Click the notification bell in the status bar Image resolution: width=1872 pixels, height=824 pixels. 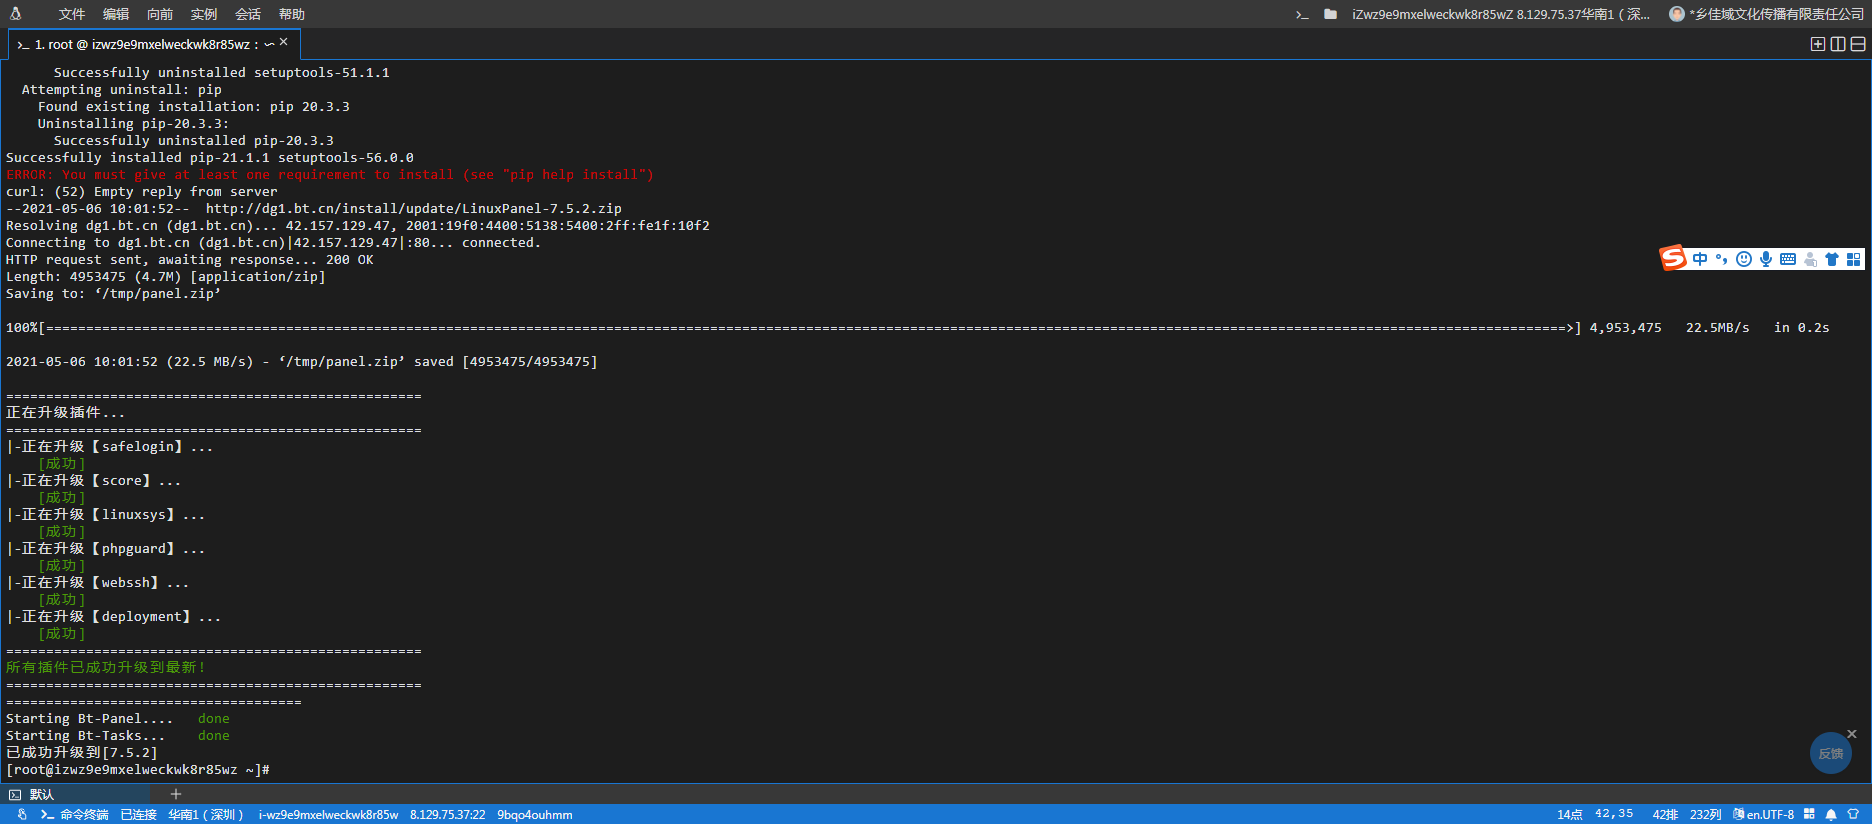1831,815
